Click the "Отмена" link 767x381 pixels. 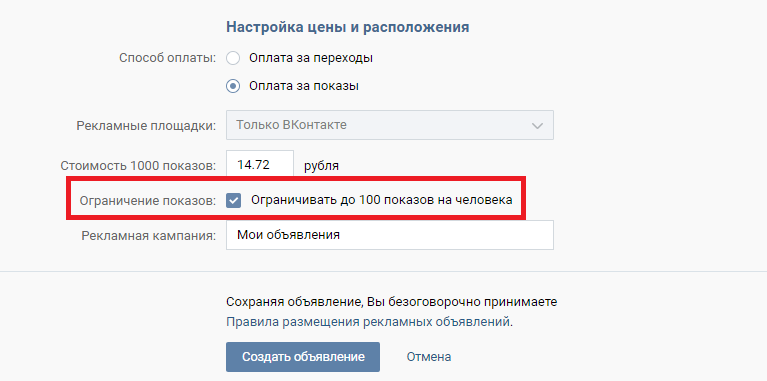point(429,357)
